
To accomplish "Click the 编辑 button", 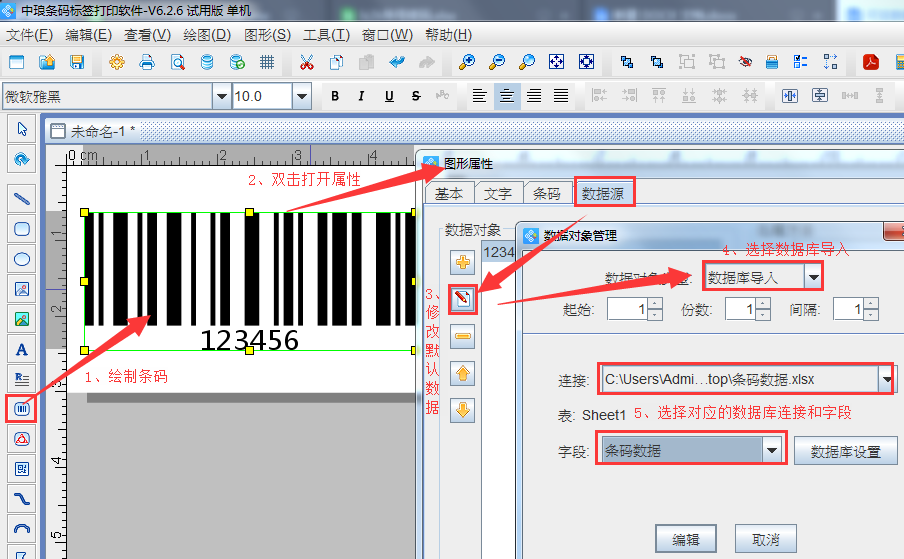I will [686, 539].
